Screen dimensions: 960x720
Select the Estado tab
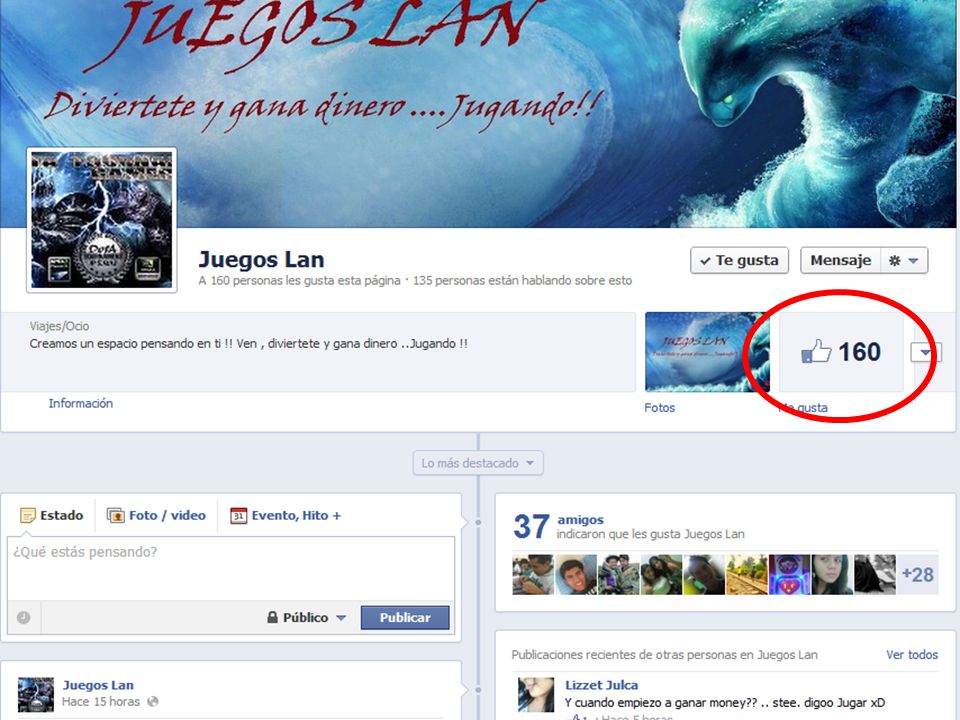51,516
